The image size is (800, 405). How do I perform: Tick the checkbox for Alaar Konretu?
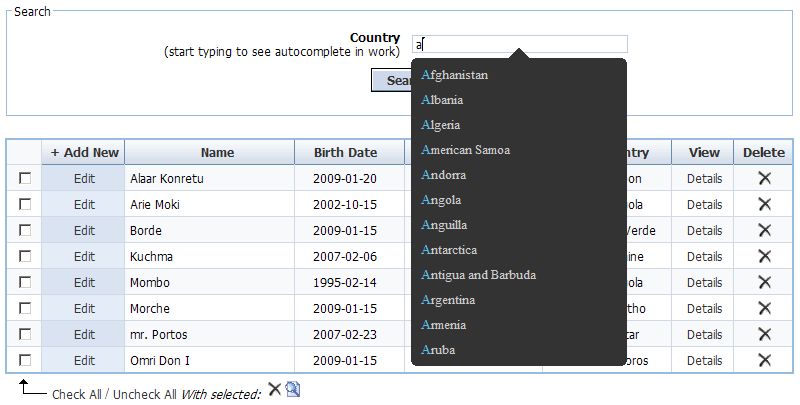point(25,178)
